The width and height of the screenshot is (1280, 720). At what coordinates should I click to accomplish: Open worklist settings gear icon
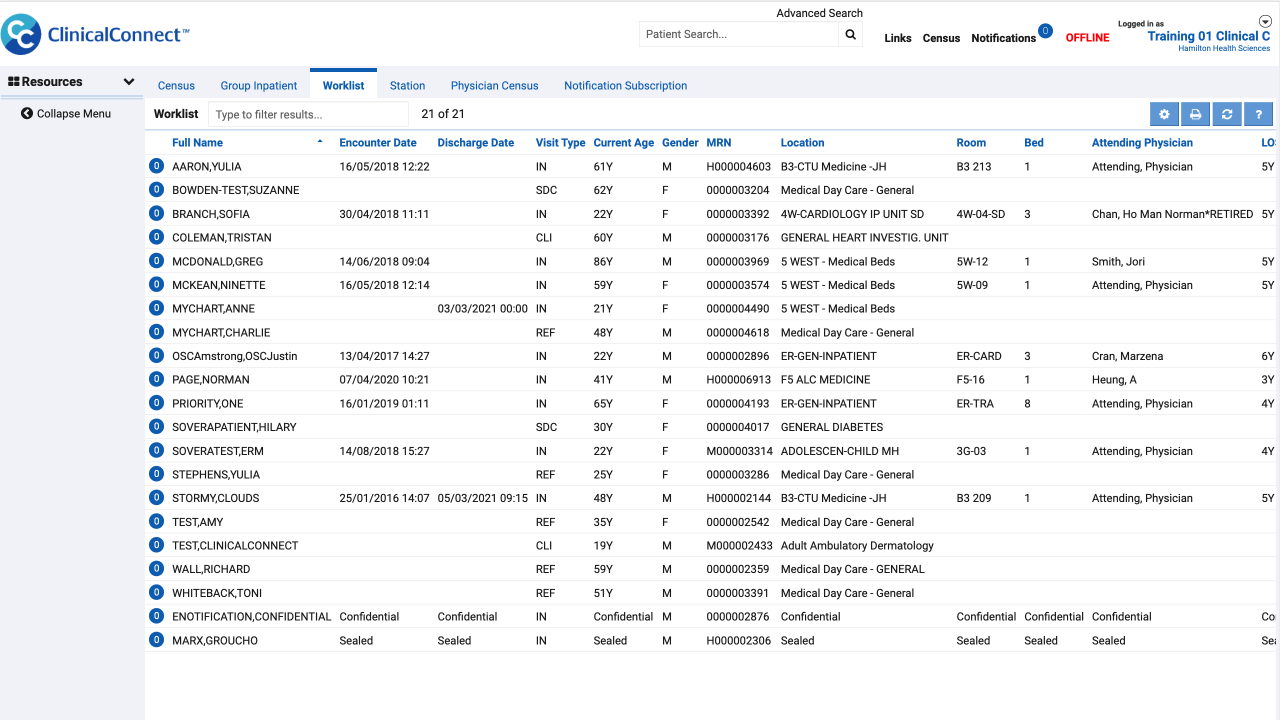[x=1164, y=114]
